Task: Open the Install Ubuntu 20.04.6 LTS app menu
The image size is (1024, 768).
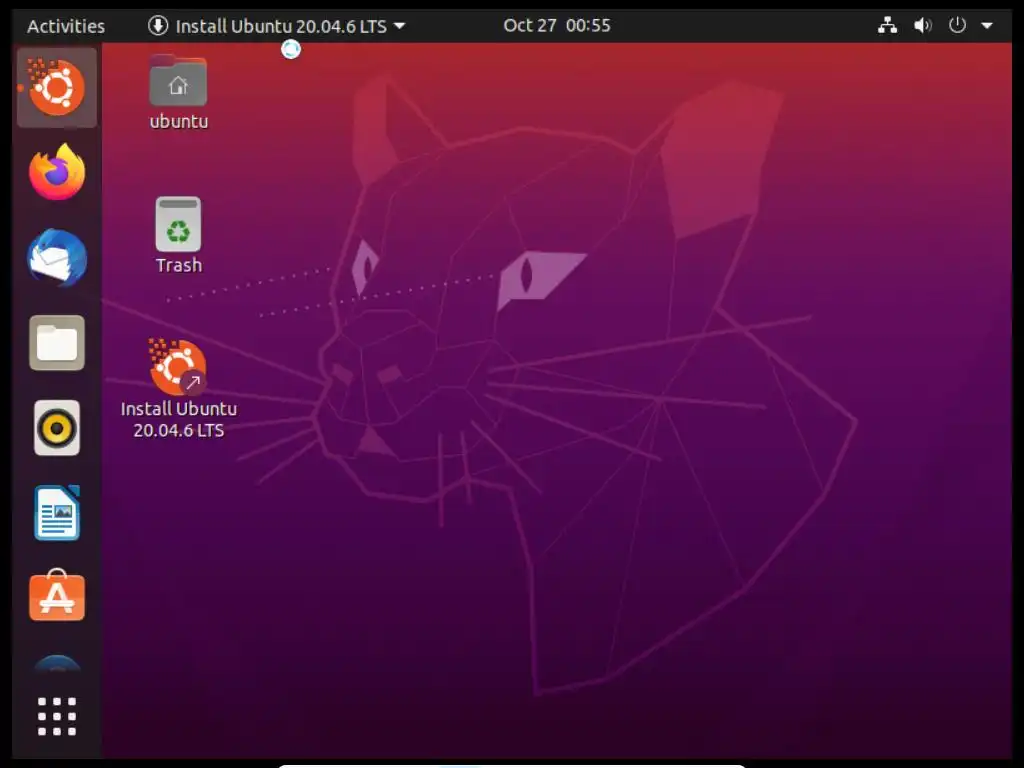Action: (x=276, y=26)
